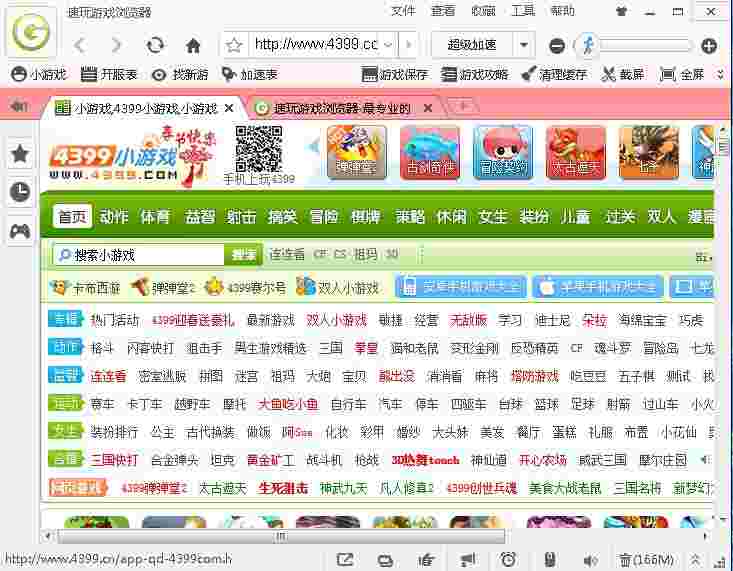Mute sound with the speaker icon
Screen dimensions: 733x571
click(x=590, y=559)
